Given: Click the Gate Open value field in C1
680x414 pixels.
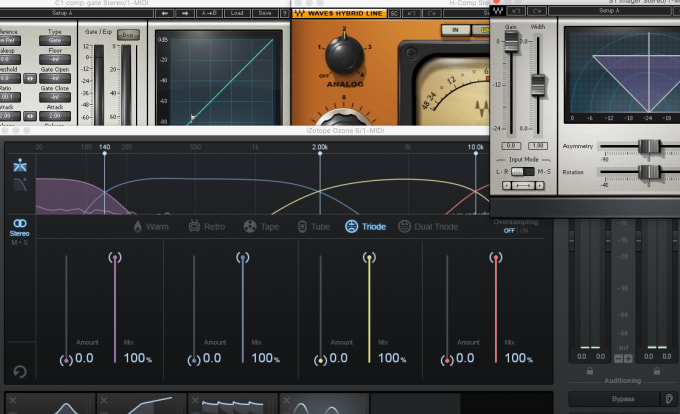Looking at the screenshot, I should [x=55, y=78].
